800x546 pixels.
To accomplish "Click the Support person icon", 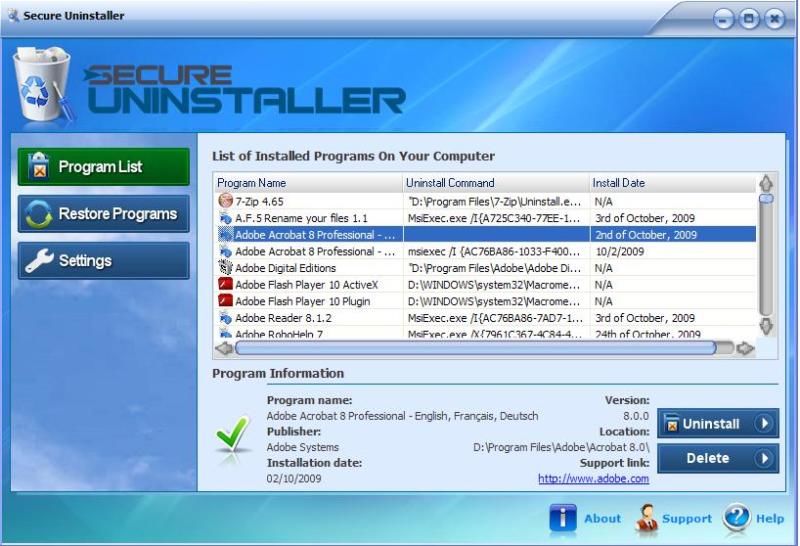I will pyautogui.click(x=646, y=519).
